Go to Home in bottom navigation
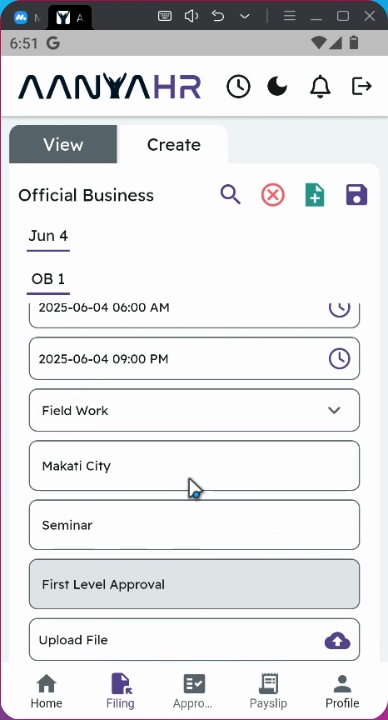This screenshot has height=720, width=388. 46,692
